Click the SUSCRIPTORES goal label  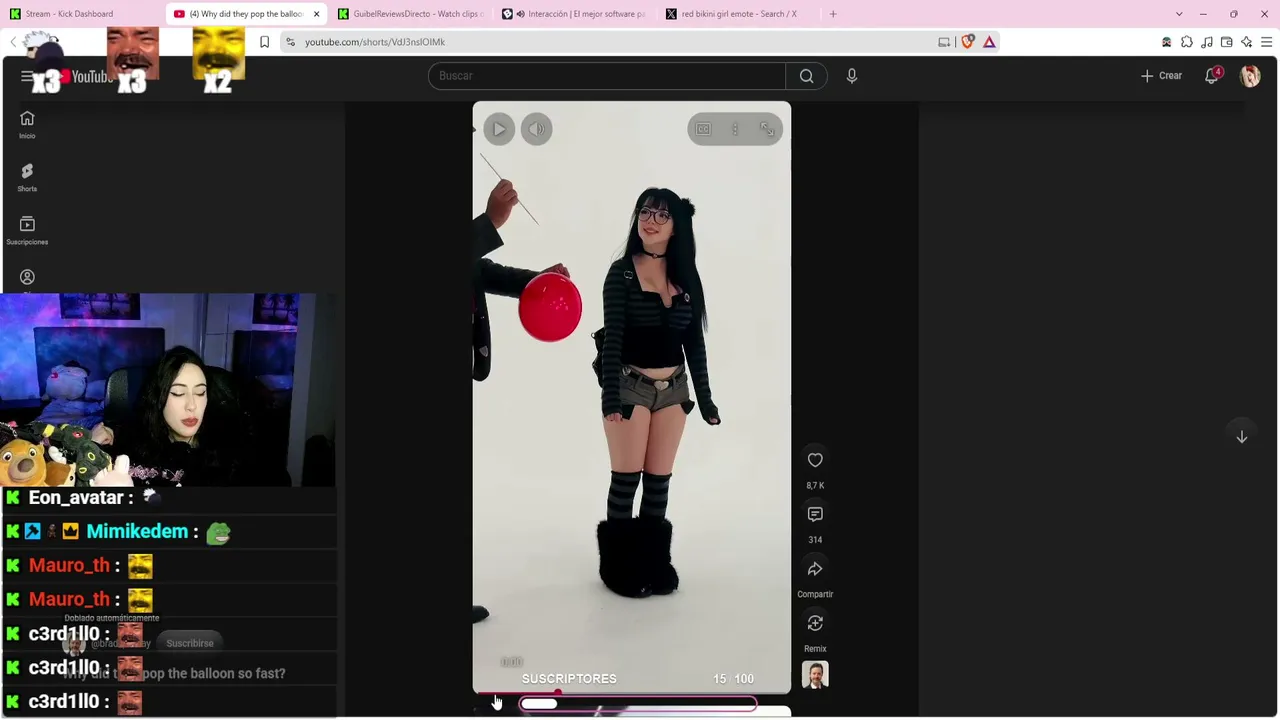(x=569, y=679)
